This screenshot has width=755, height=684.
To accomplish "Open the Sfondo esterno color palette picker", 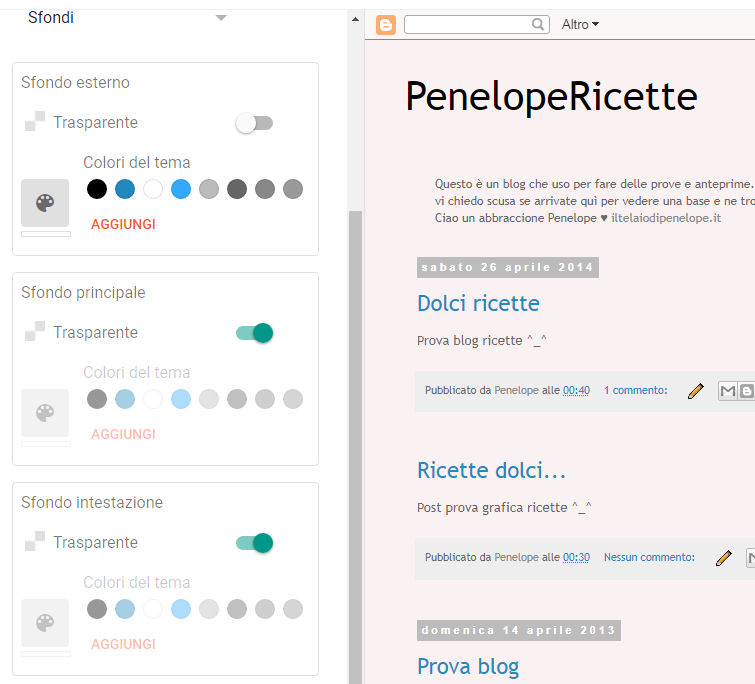I will [45, 203].
